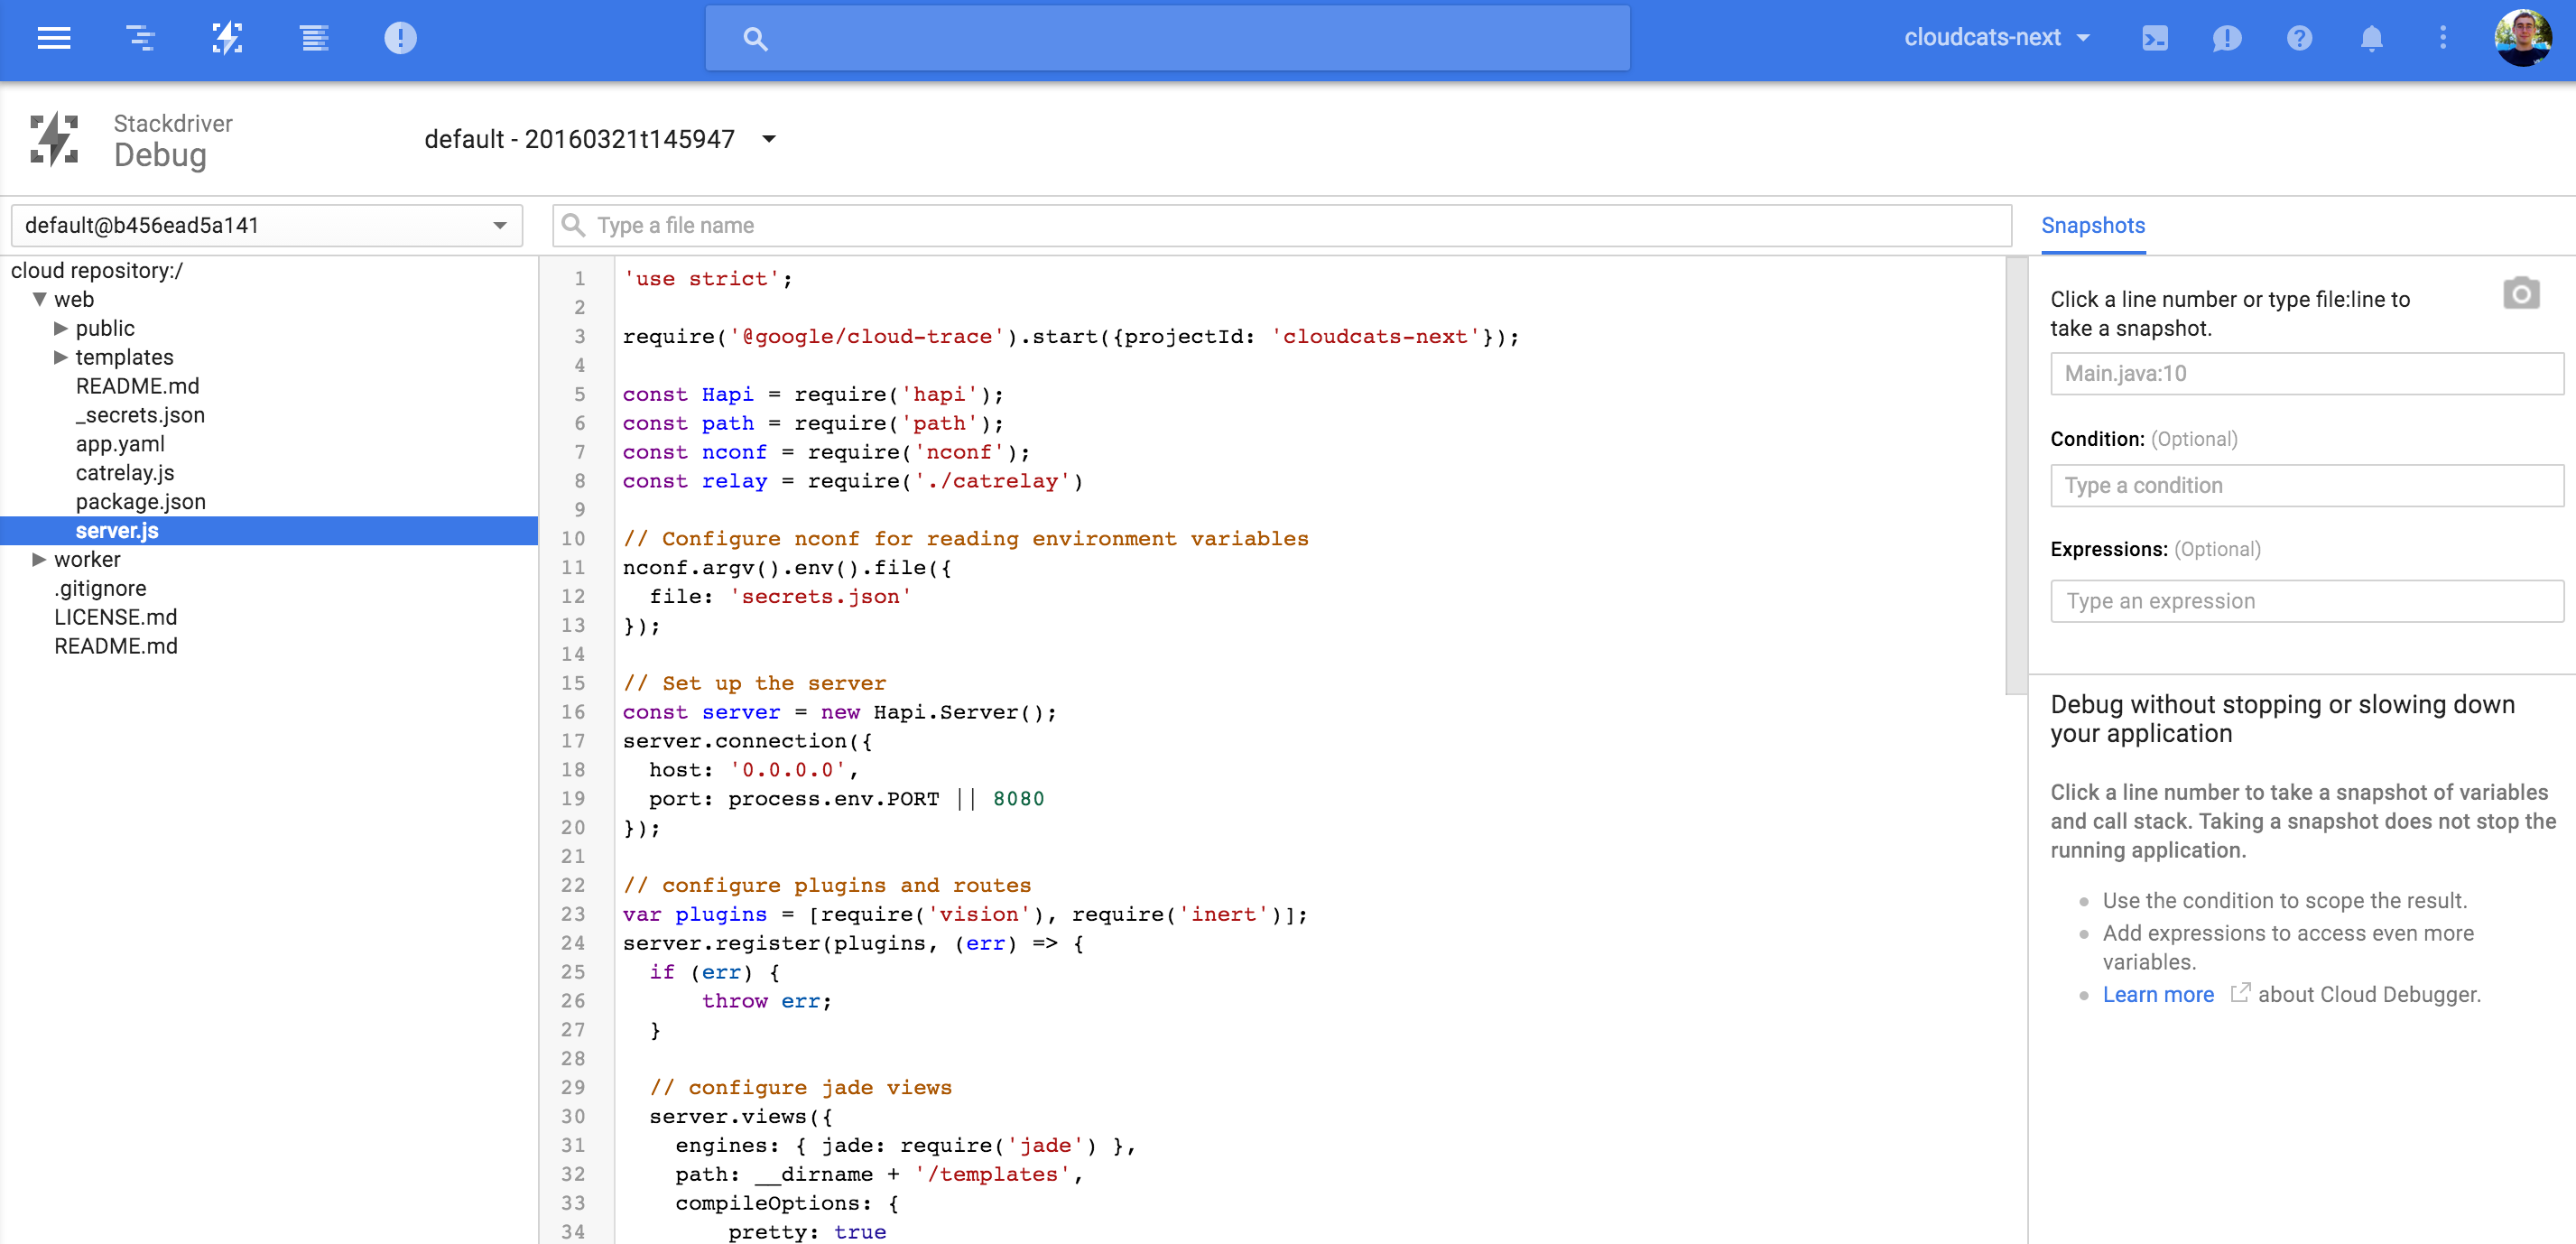Viewport: 2576px width, 1244px height.
Task: Expand the worker folder
Action: (39, 559)
